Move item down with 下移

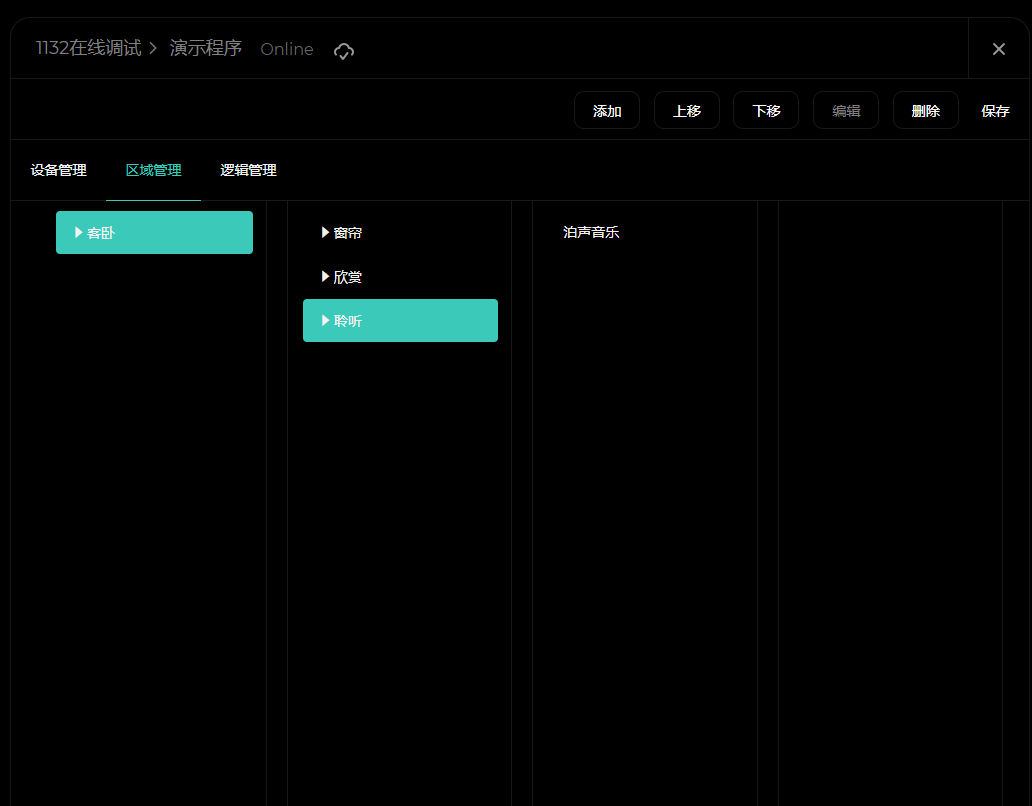coord(766,111)
